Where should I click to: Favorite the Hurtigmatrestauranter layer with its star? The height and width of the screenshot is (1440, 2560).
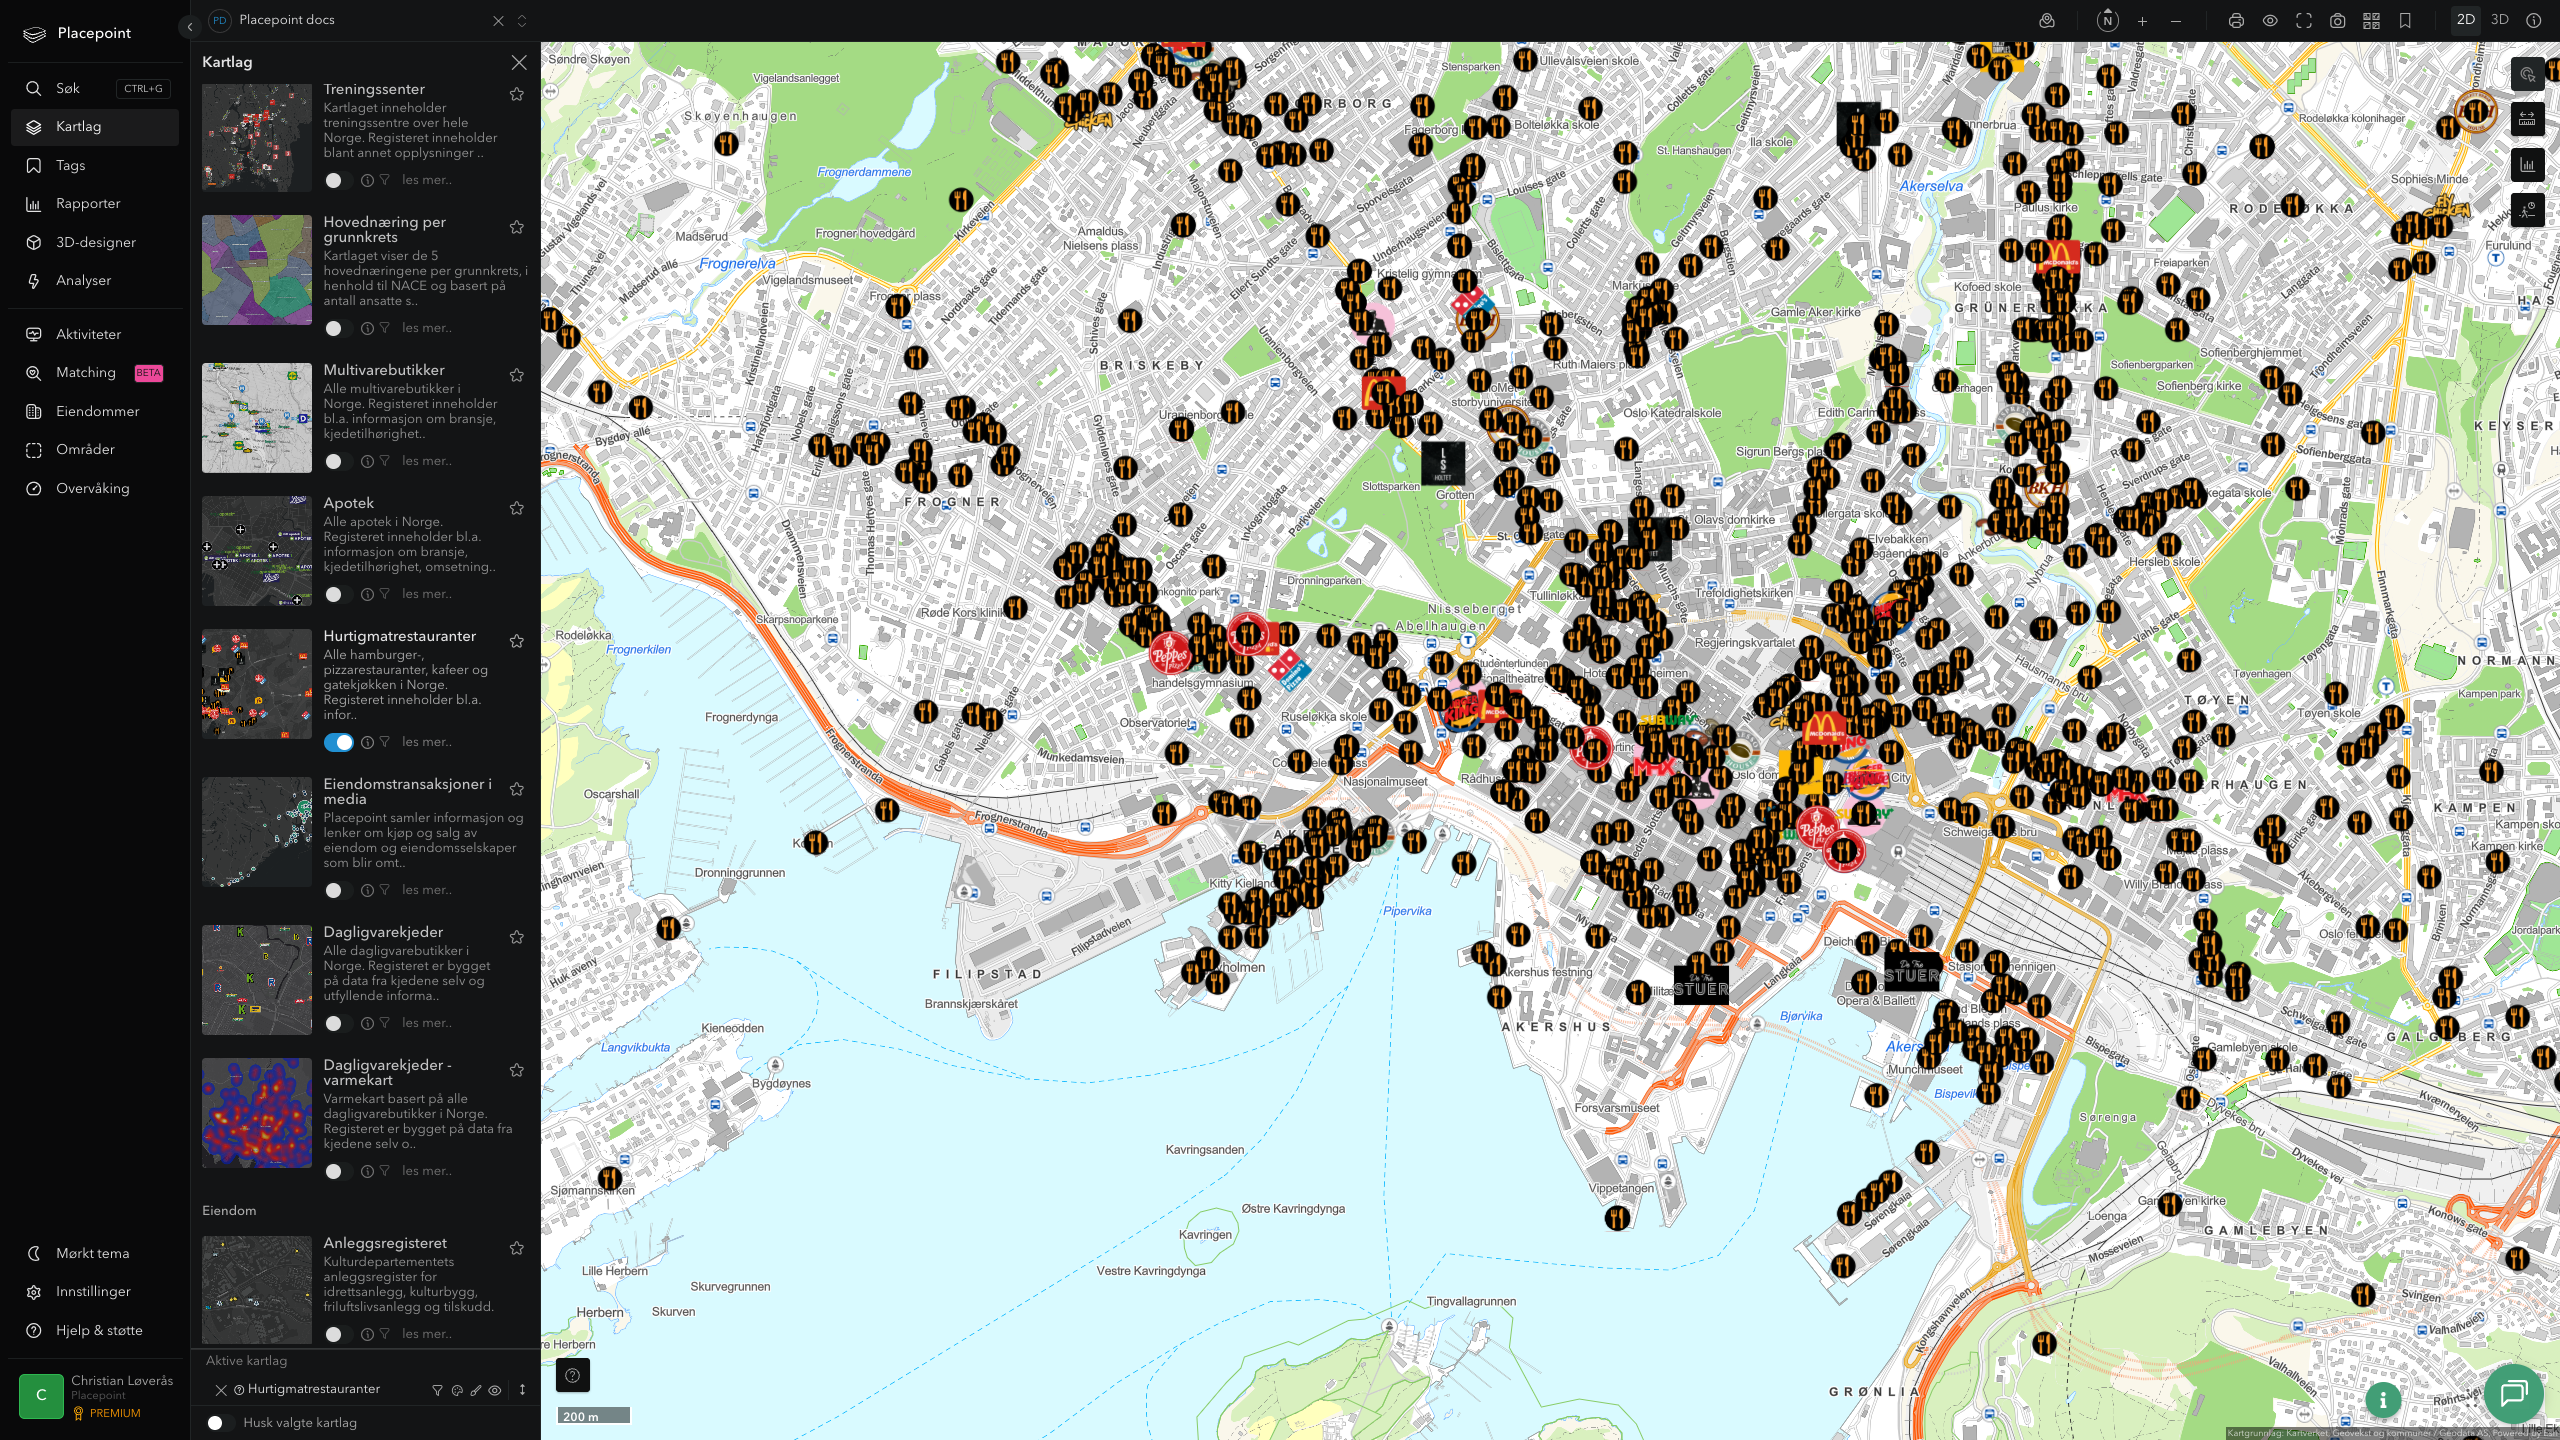coord(517,641)
